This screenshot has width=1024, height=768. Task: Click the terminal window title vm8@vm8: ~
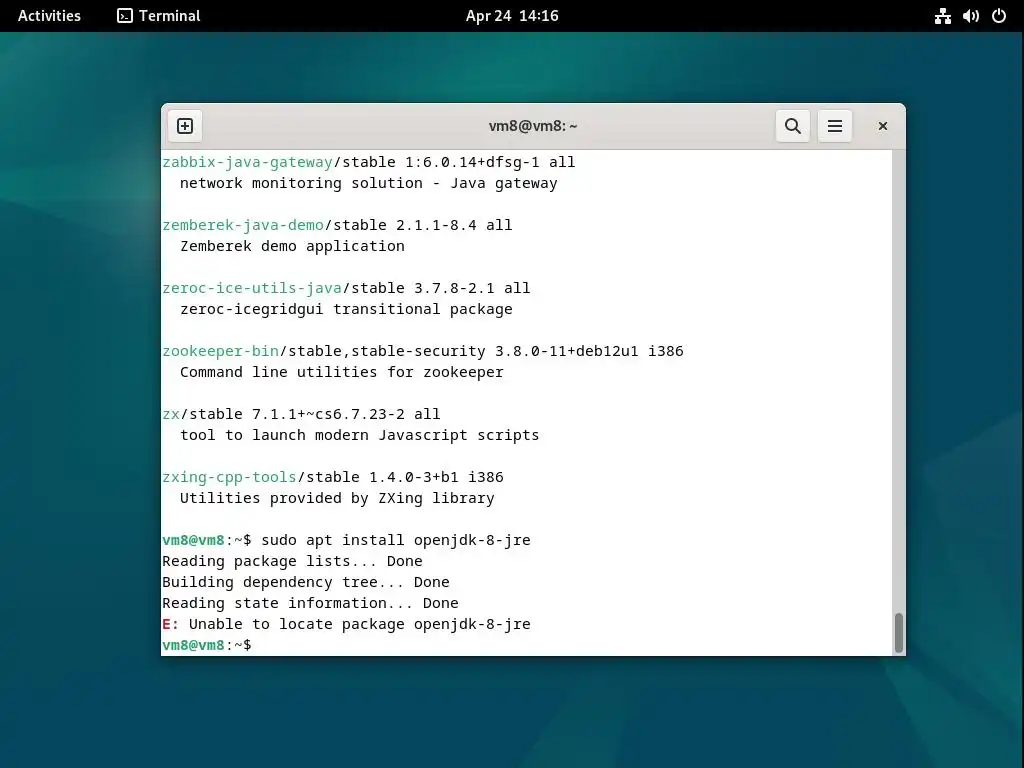pos(533,126)
